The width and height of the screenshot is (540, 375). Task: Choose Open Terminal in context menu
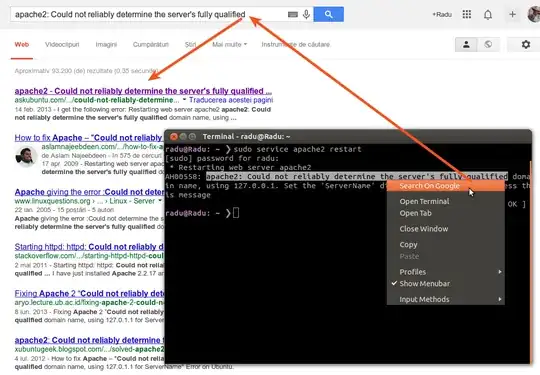coord(446,201)
